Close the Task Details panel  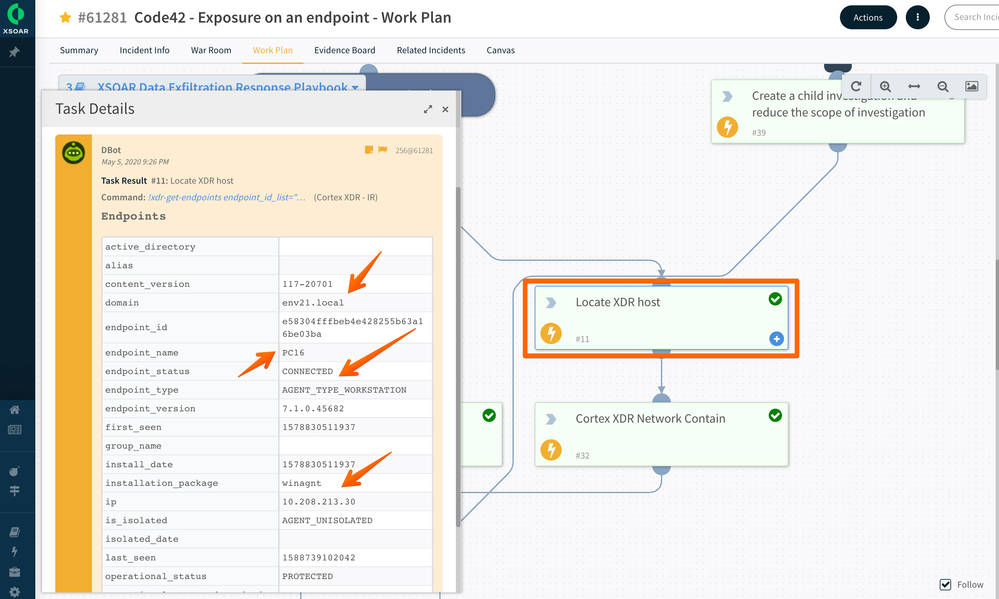[x=446, y=109]
